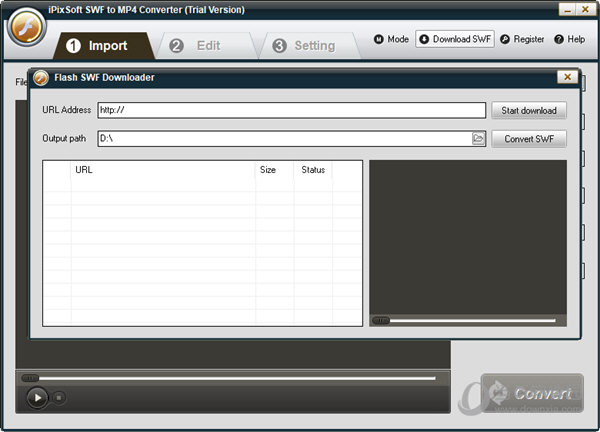This screenshot has width=600, height=432.
Task: Switch to the Setting tab
Action: [x=310, y=46]
